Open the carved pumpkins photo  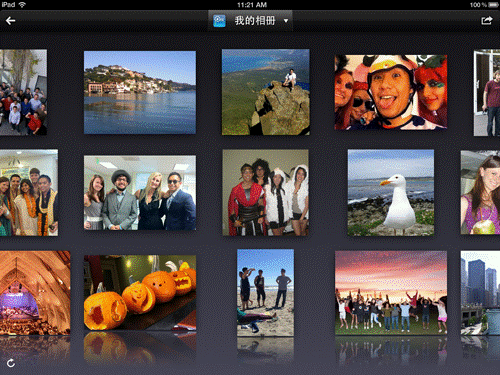140,293
